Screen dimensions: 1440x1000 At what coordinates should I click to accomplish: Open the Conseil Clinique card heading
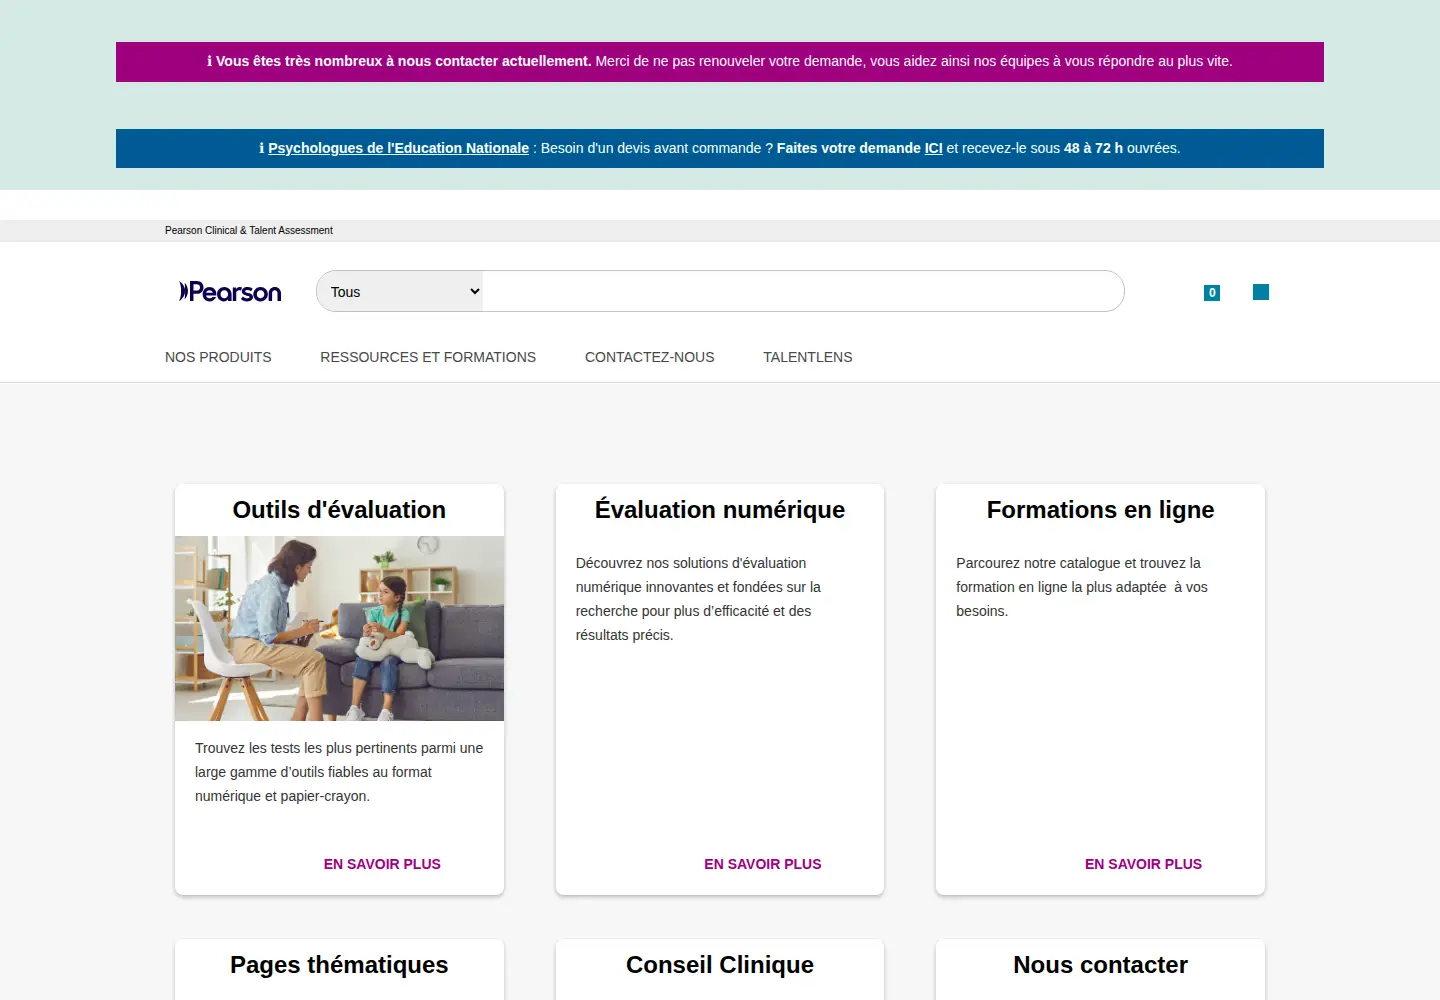pos(720,965)
